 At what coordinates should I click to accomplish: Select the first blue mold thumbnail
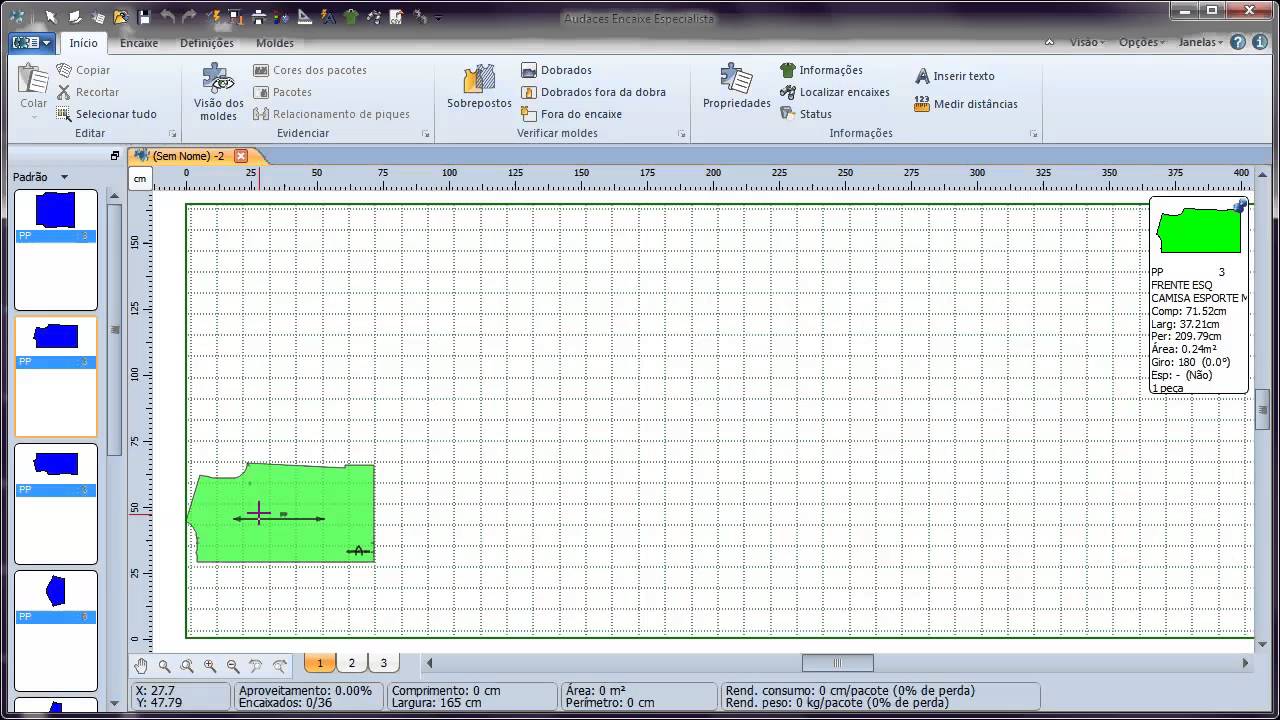pos(56,250)
